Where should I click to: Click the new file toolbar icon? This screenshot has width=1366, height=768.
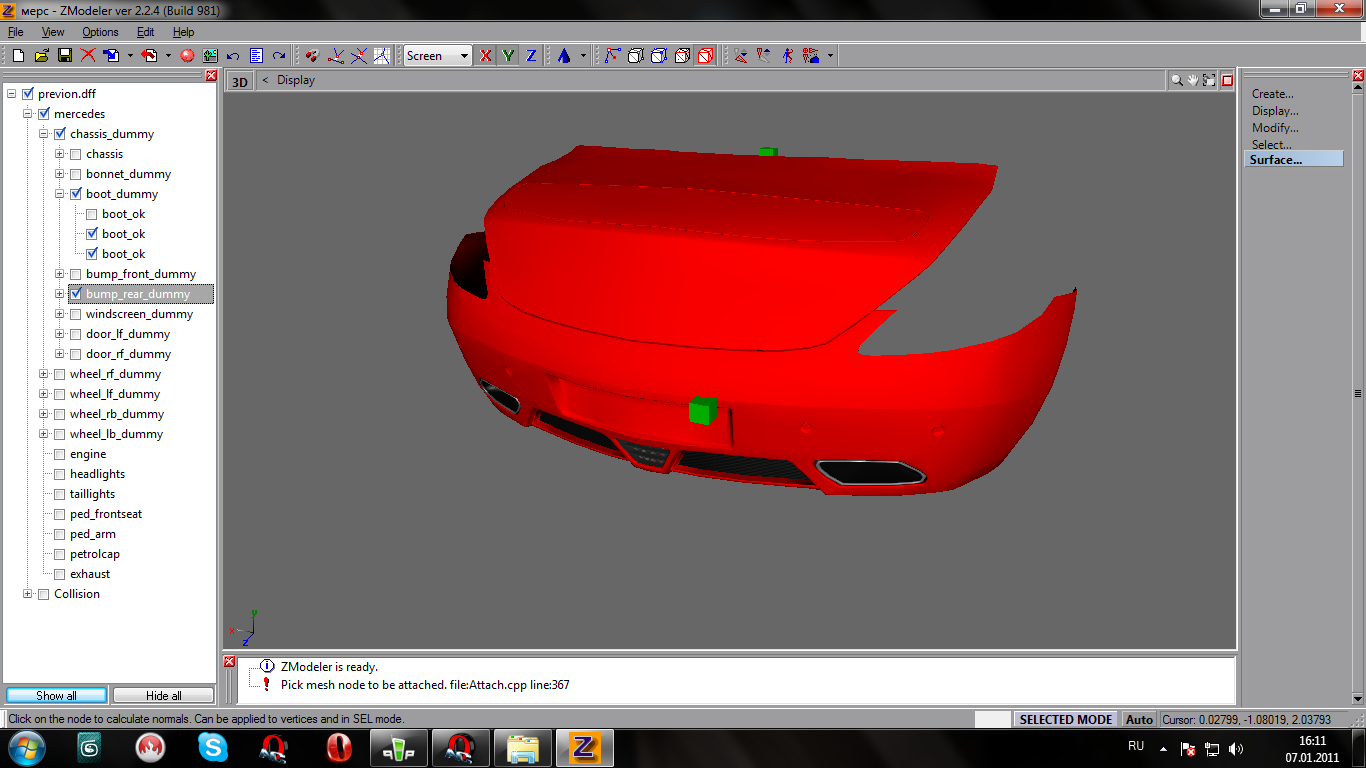(x=18, y=56)
